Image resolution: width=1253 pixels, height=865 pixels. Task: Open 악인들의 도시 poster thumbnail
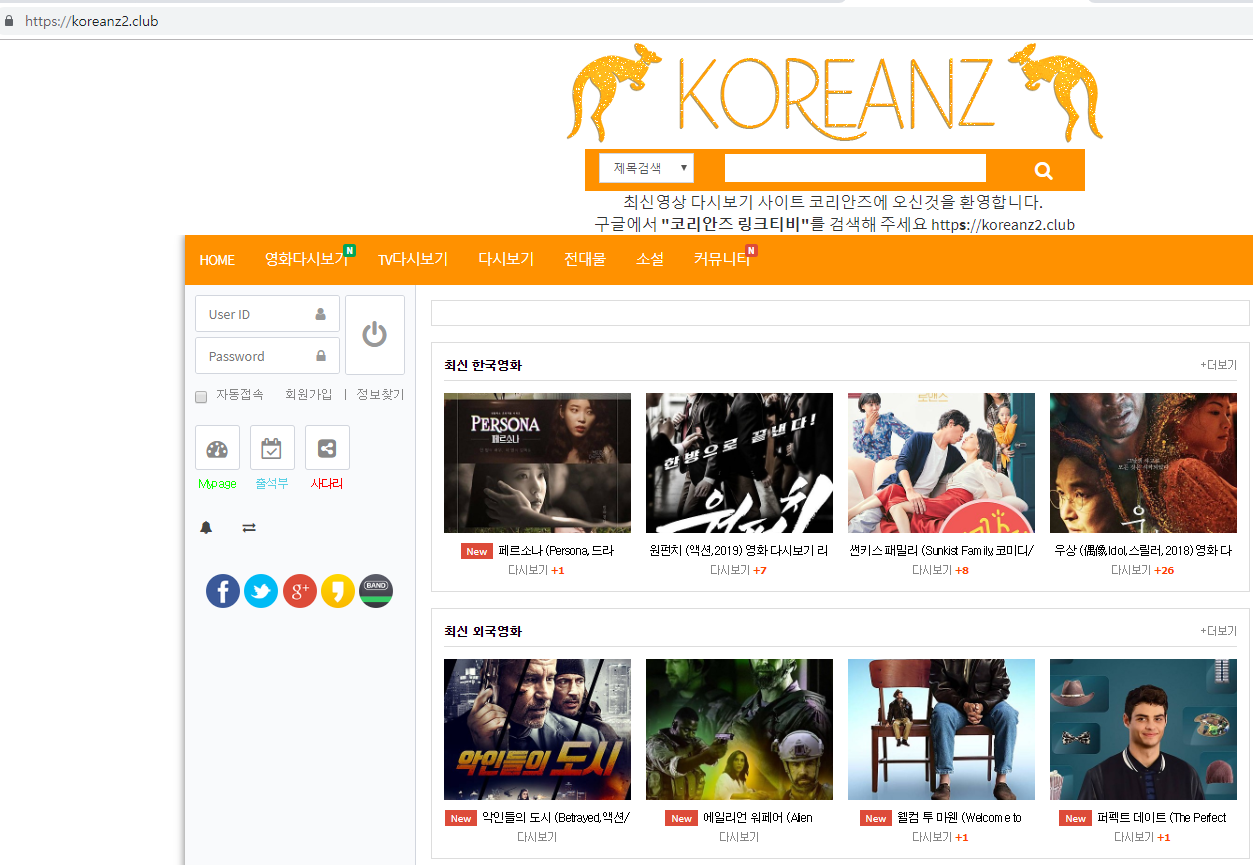[x=537, y=729]
